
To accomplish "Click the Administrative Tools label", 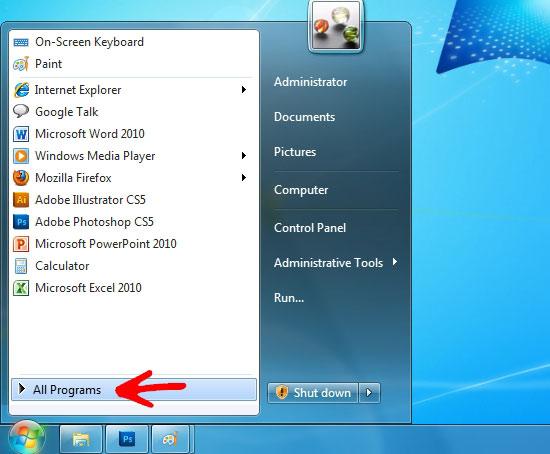I will [x=328, y=263].
